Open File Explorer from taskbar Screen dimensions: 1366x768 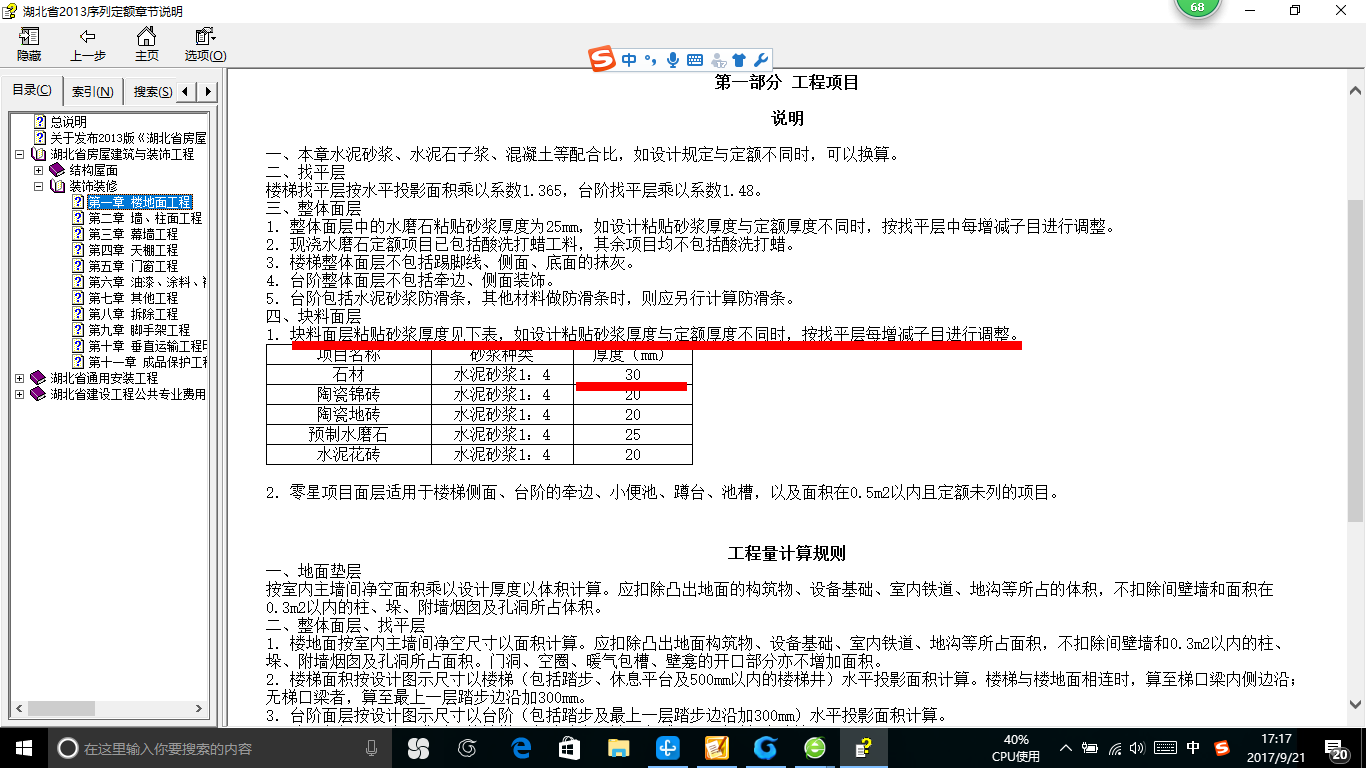pyautogui.click(x=619, y=748)
